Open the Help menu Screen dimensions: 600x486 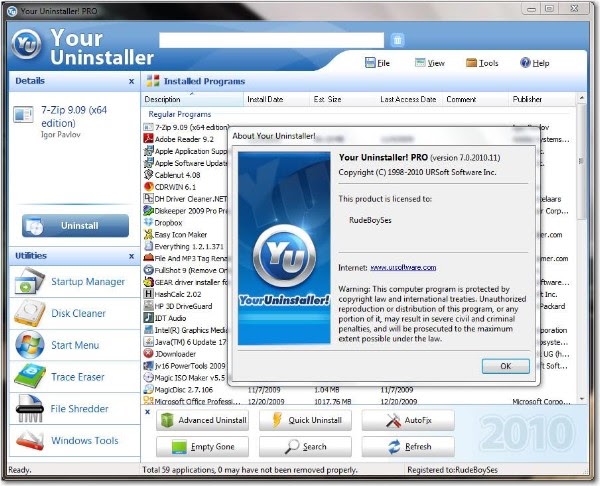coord(535,63)
